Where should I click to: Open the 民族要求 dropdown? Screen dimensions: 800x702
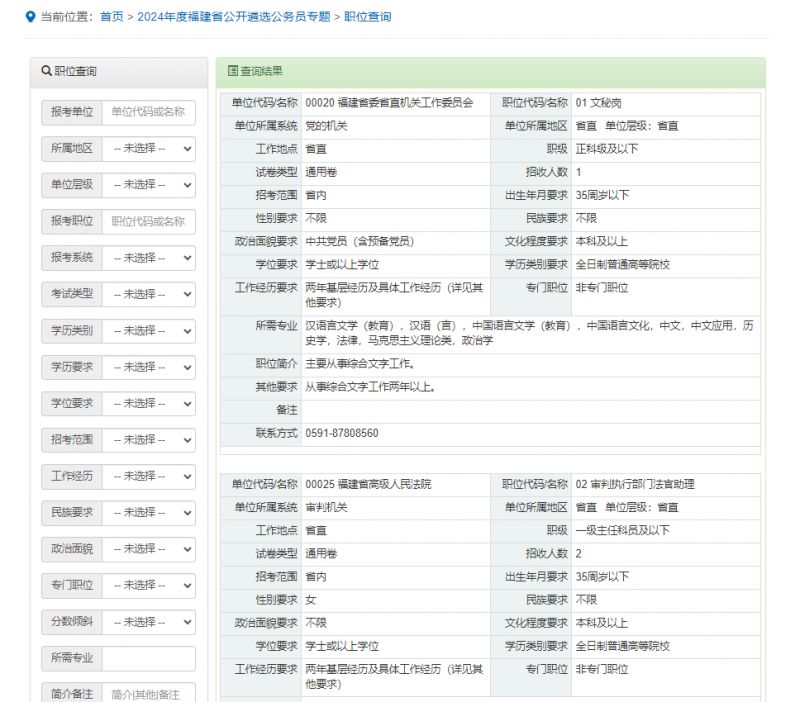click(148, 513)
